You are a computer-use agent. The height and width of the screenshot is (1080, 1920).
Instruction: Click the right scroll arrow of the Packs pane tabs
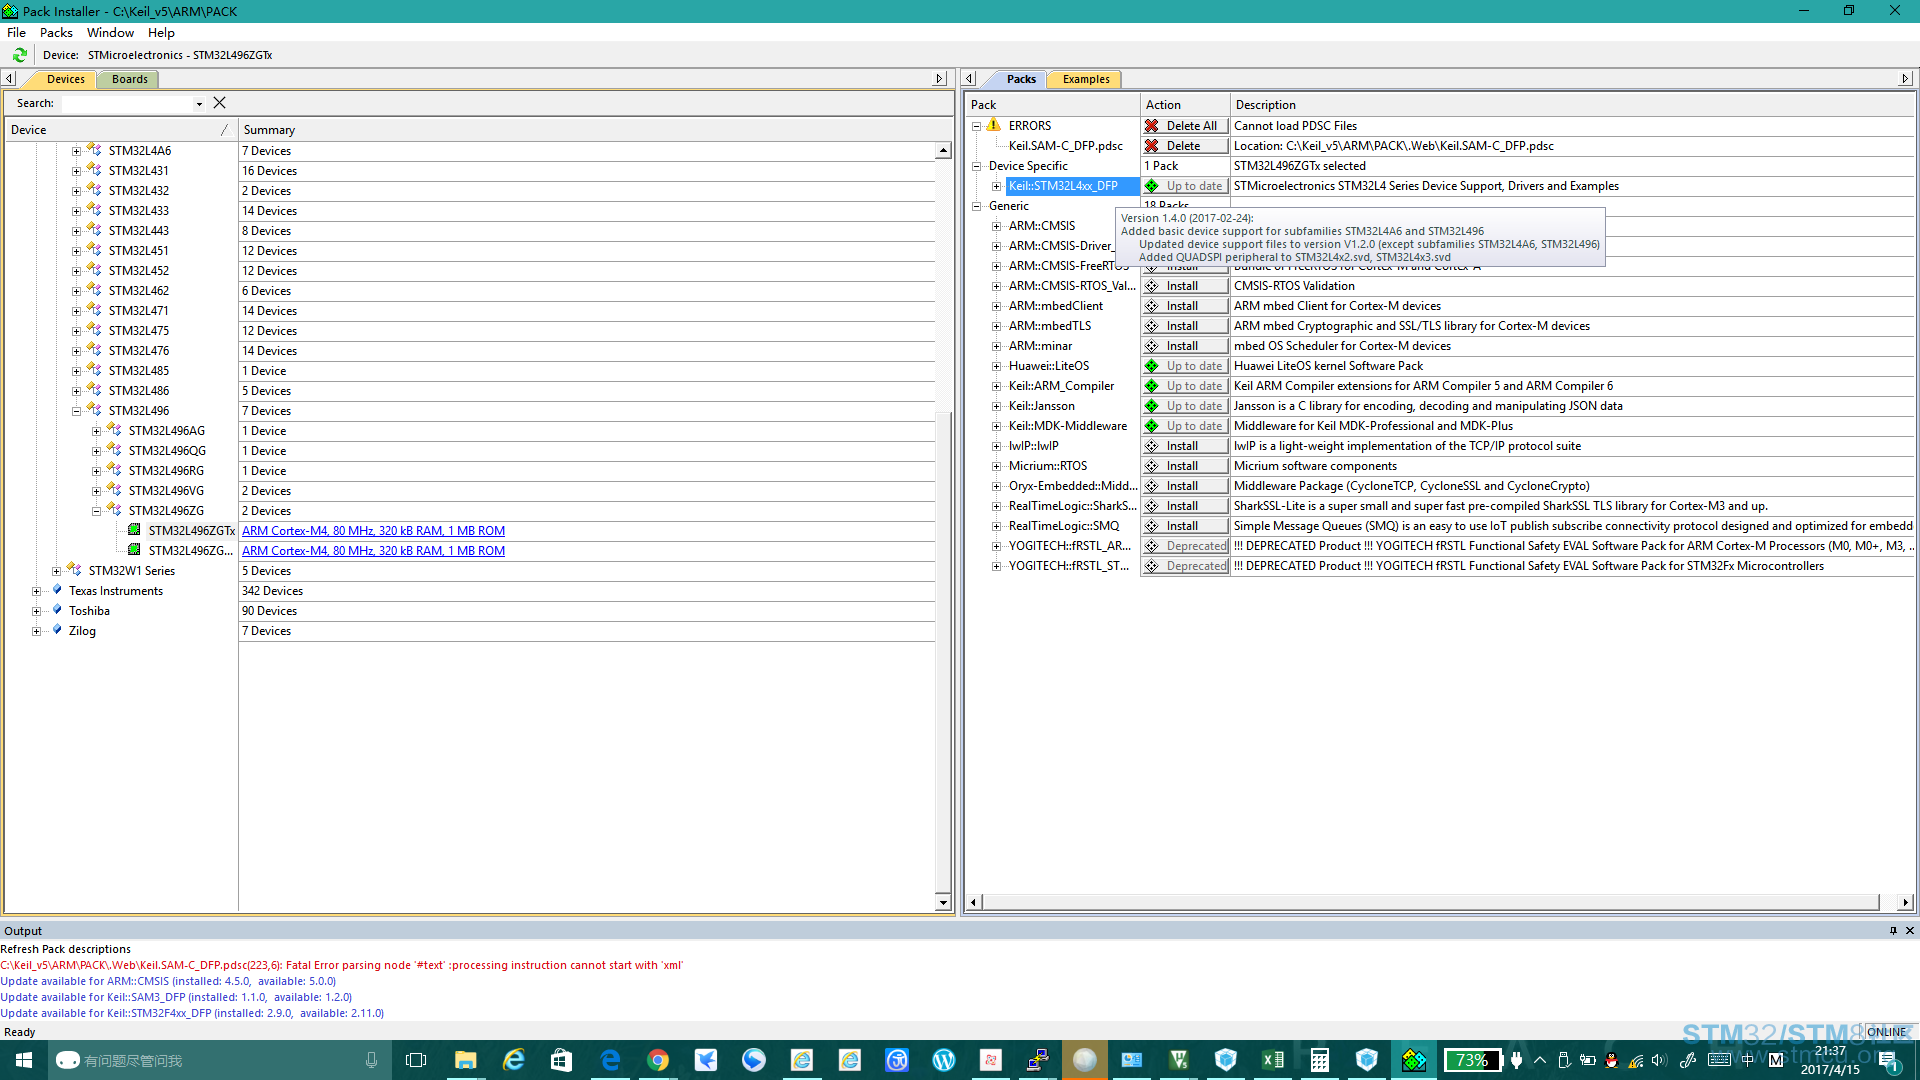[1905, 78]
